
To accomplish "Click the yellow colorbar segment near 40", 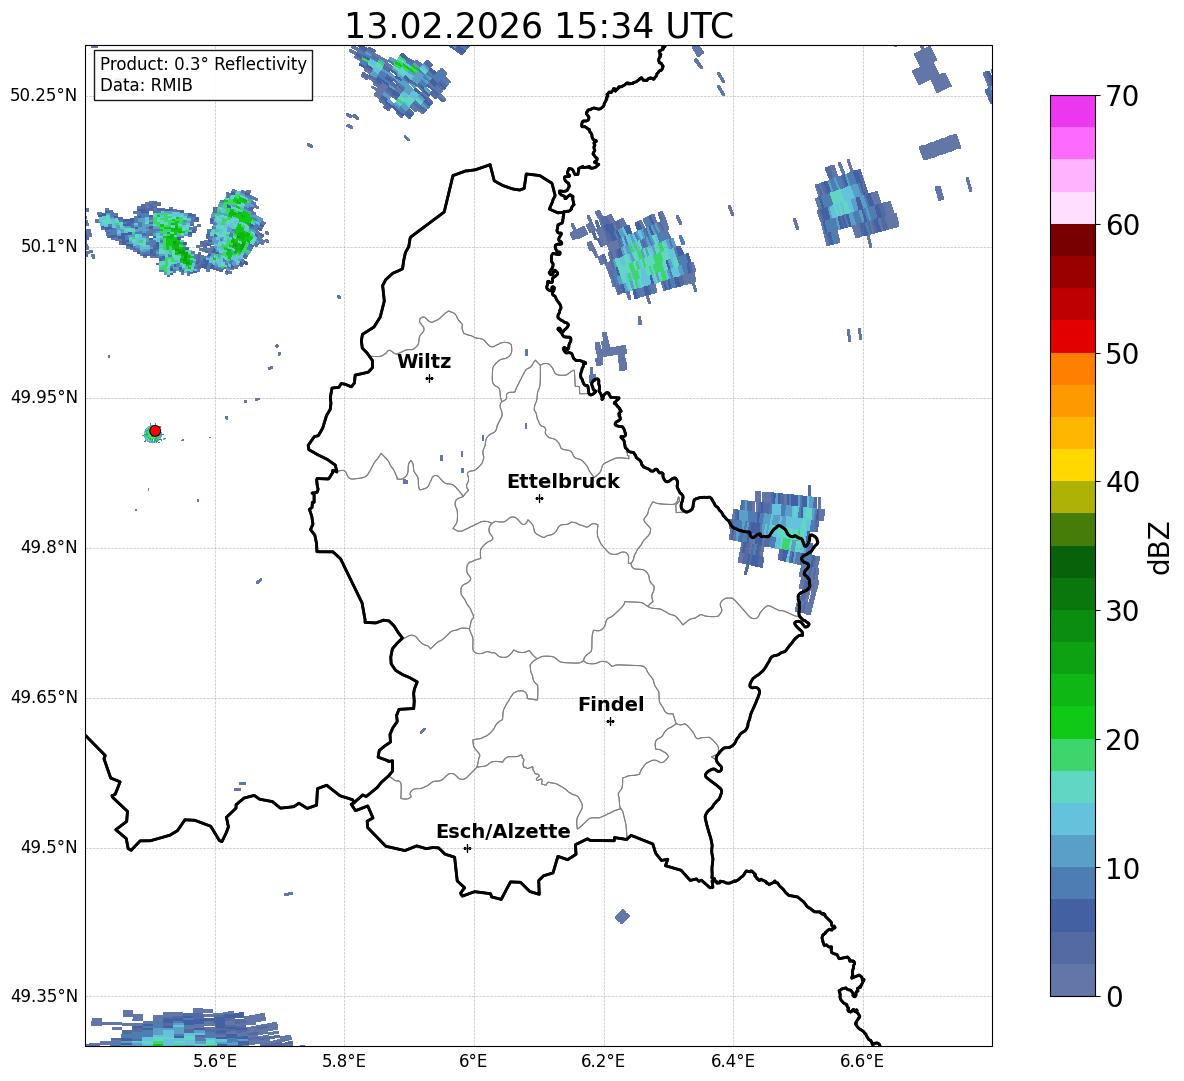I will tap(1073, 465).
